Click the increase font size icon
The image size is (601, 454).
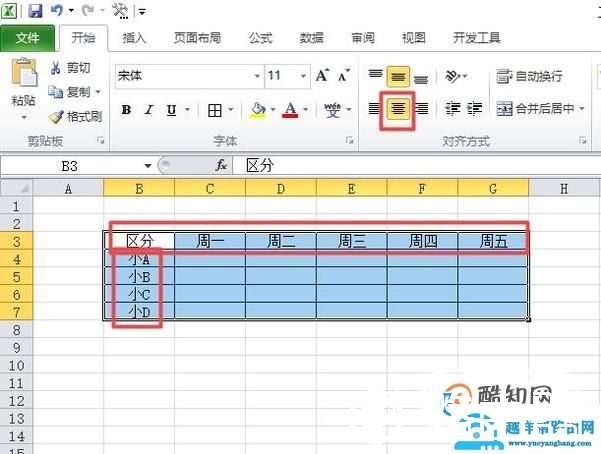coord(322,75)
